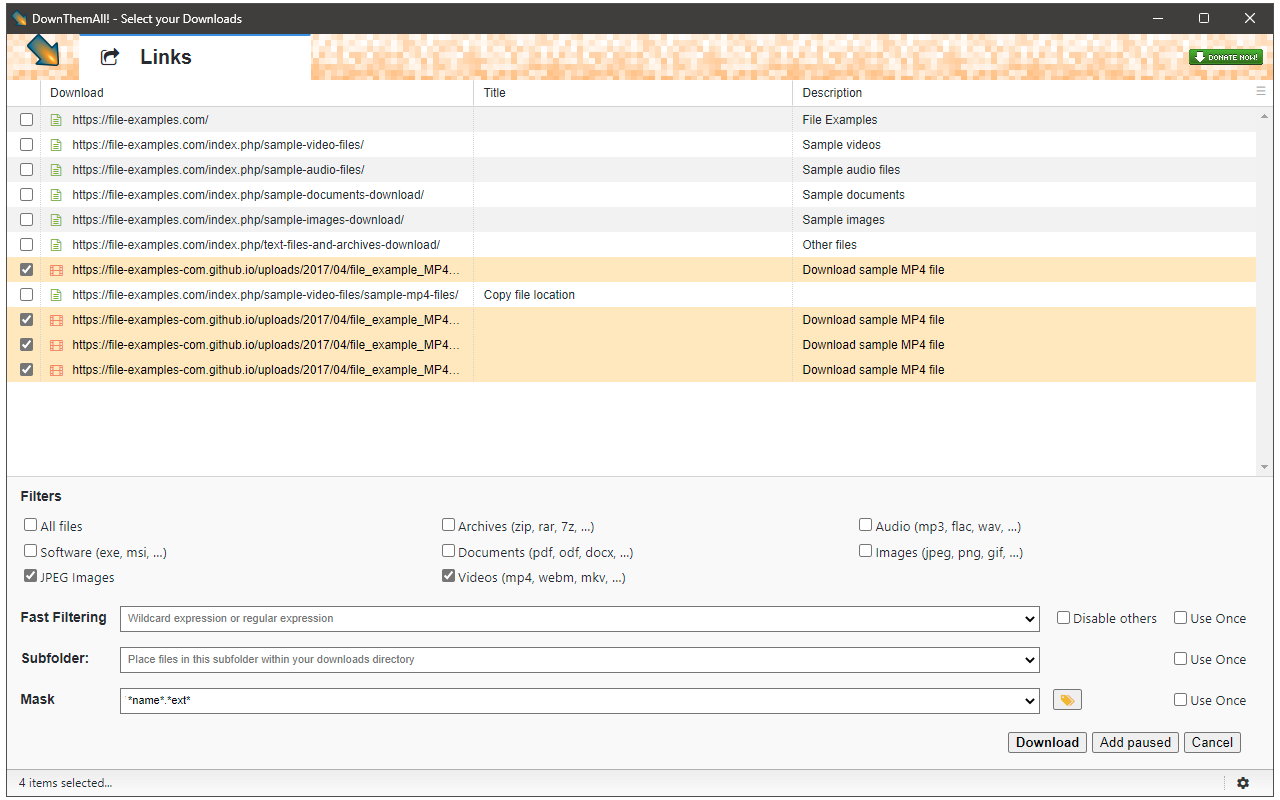The width and height of the screenshot is (1280, 800).
Task: Expand the Fast Filtering dropdown arrow
Action: (x=1030, y=619)
